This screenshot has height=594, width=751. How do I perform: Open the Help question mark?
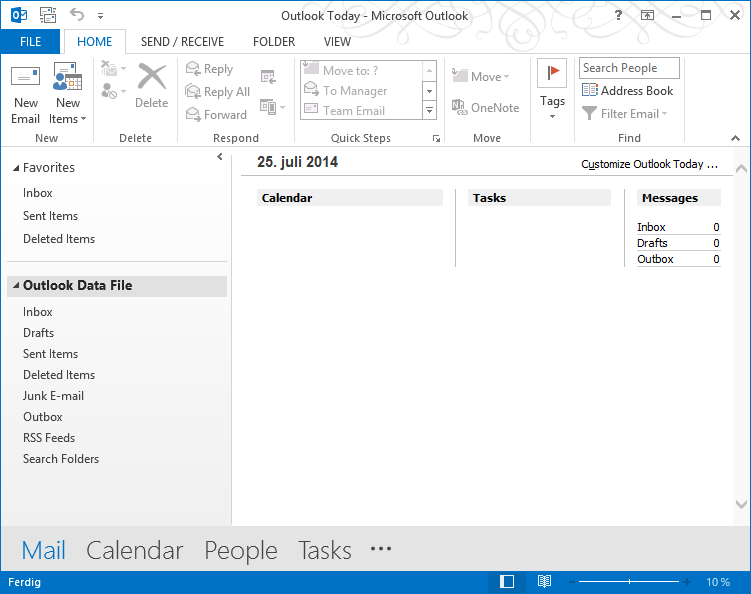(618, 15)
